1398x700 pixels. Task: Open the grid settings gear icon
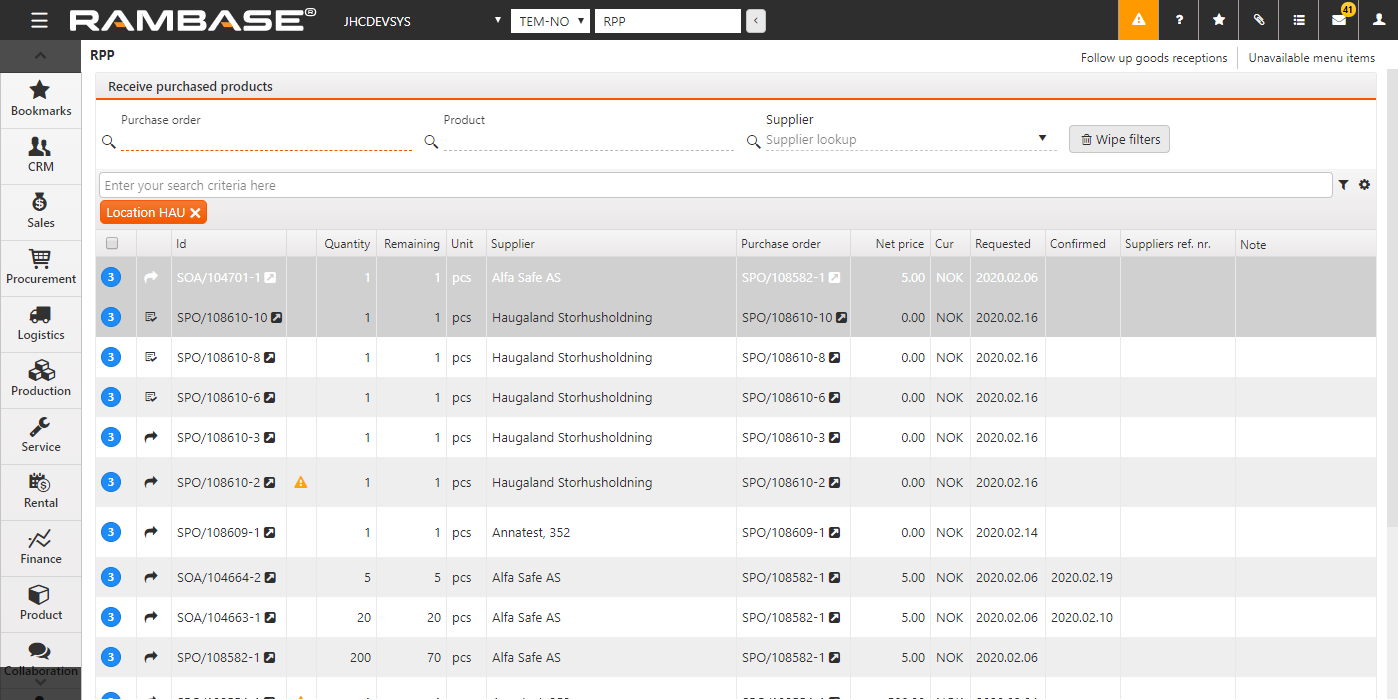click(x=1364, y=185)
